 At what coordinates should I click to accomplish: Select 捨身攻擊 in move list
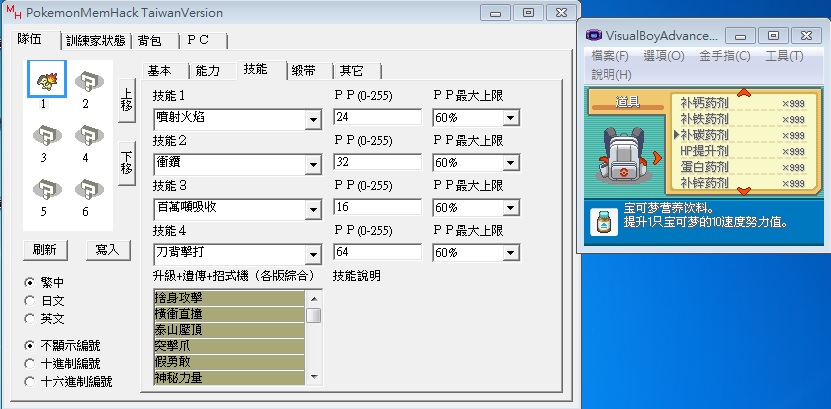(x=229, y=298)
